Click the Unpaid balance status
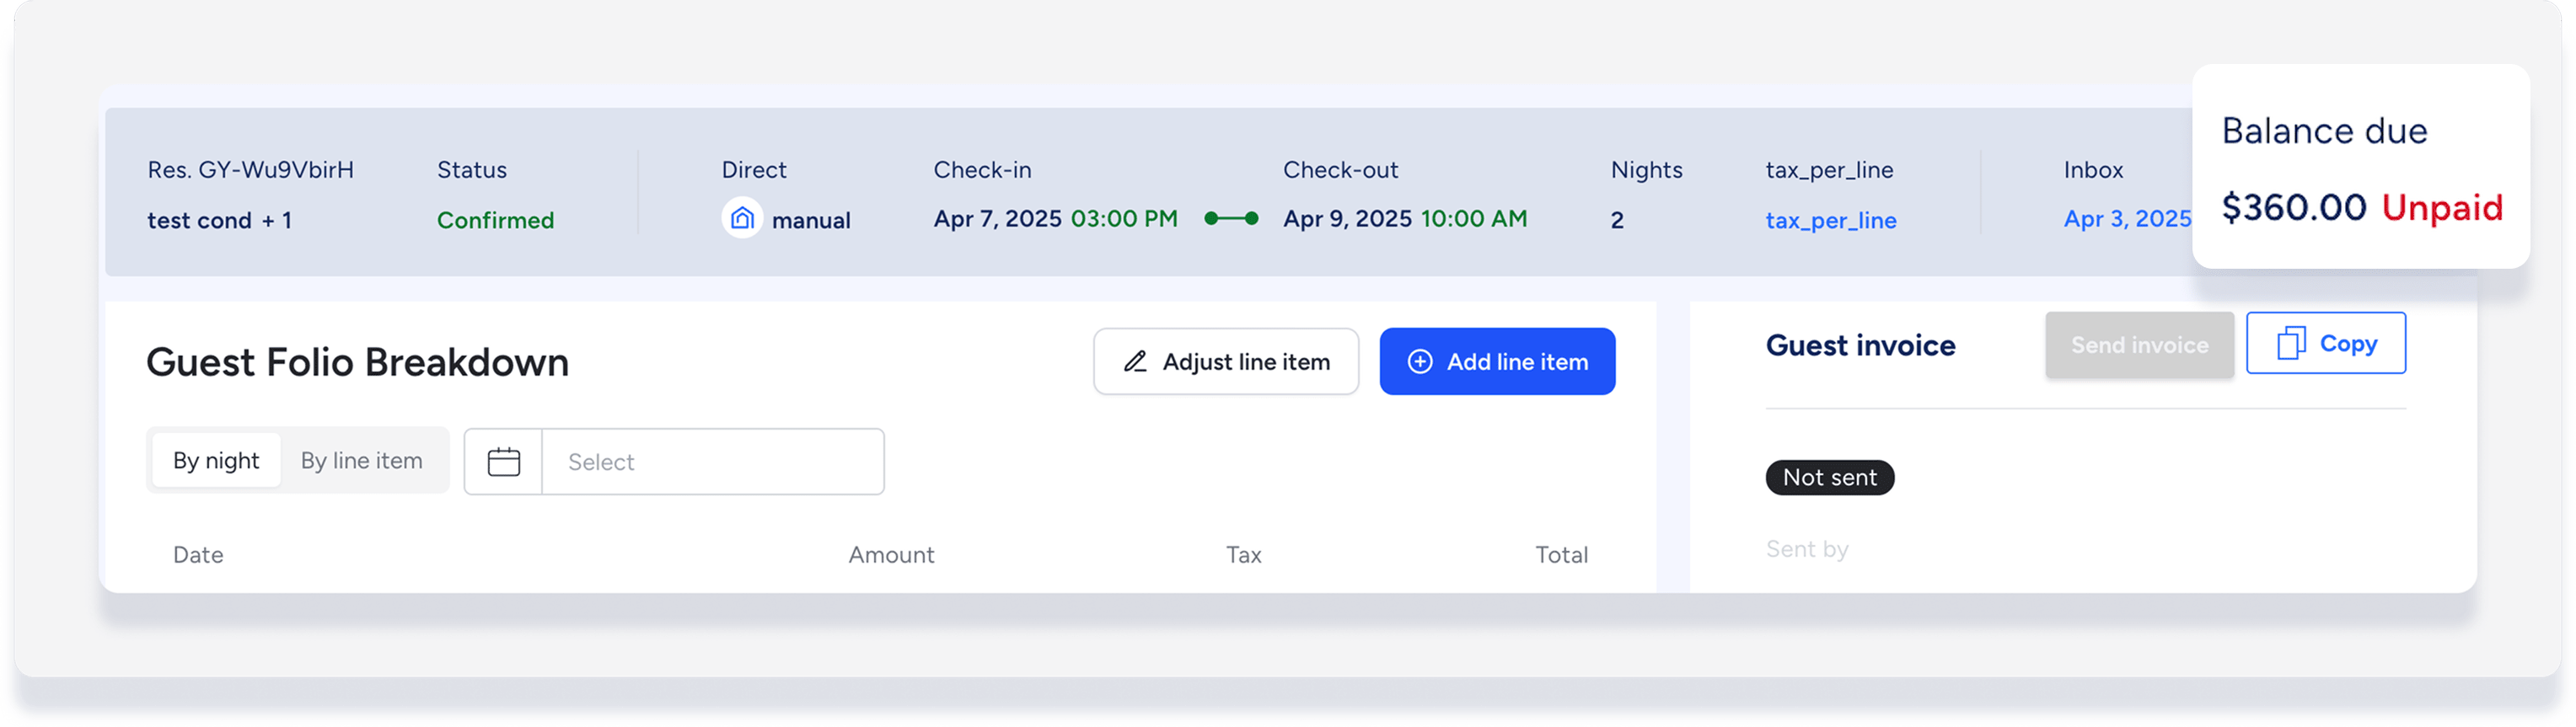Viewport: 2576px width, 727px height. [x=2441, y=208]
